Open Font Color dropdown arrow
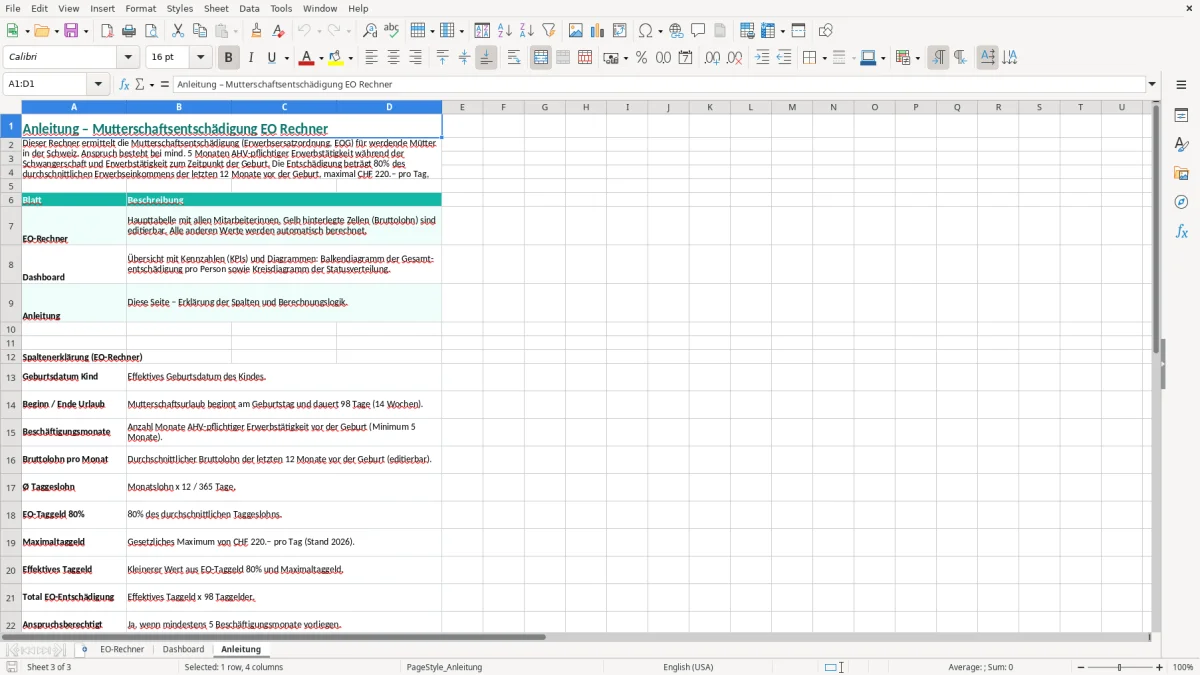The width and height of the screenshot is (1200, 675). point(321,58)
